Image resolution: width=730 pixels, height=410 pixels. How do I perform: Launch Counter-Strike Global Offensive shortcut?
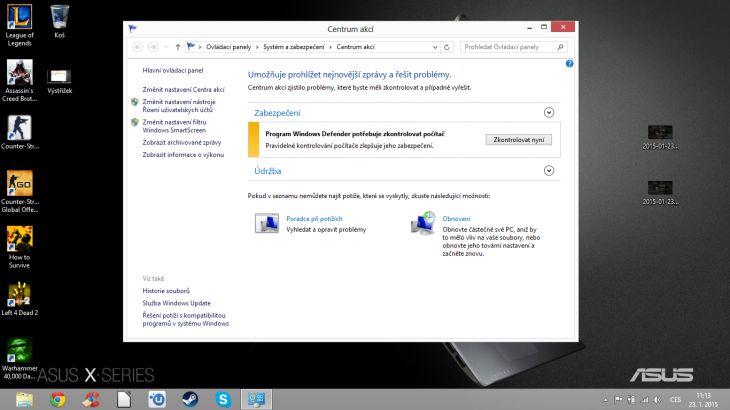coord(19,191)
